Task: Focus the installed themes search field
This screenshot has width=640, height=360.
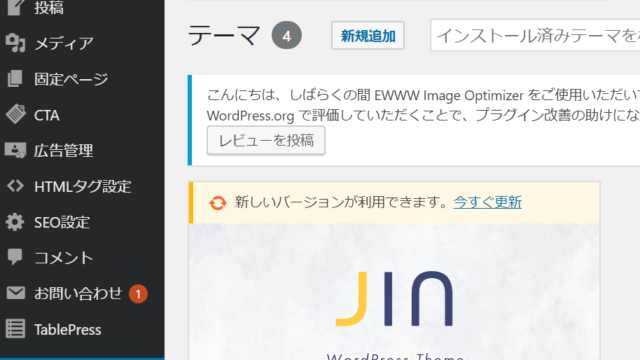Action: tap(535, 36)
